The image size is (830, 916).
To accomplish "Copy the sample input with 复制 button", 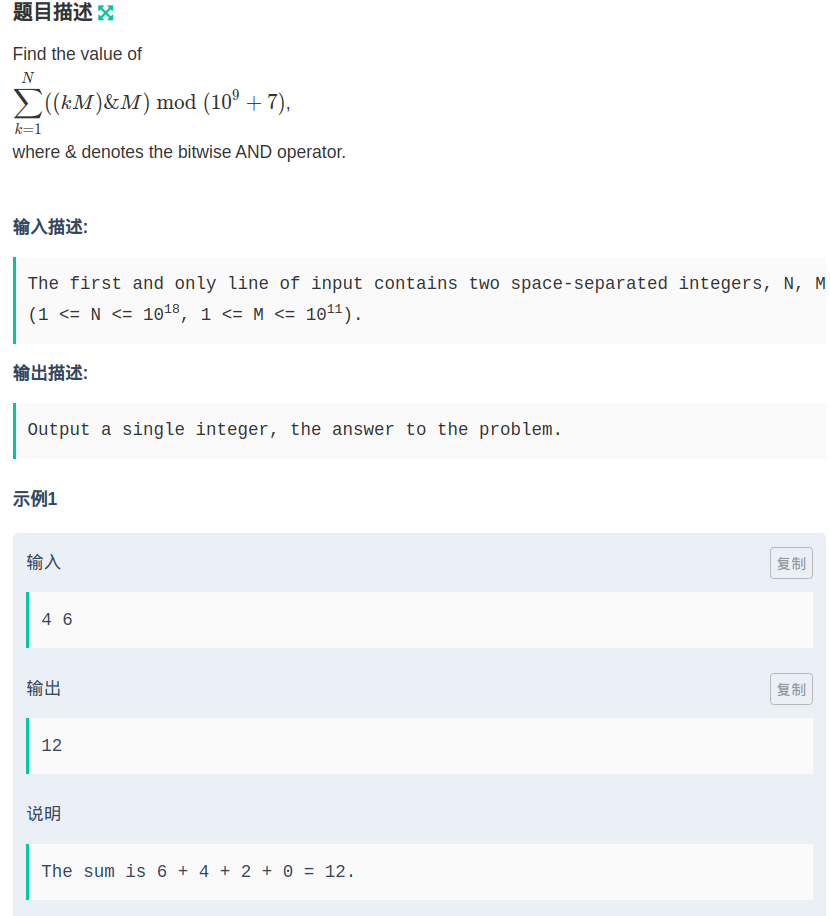I will click(791, 563).
